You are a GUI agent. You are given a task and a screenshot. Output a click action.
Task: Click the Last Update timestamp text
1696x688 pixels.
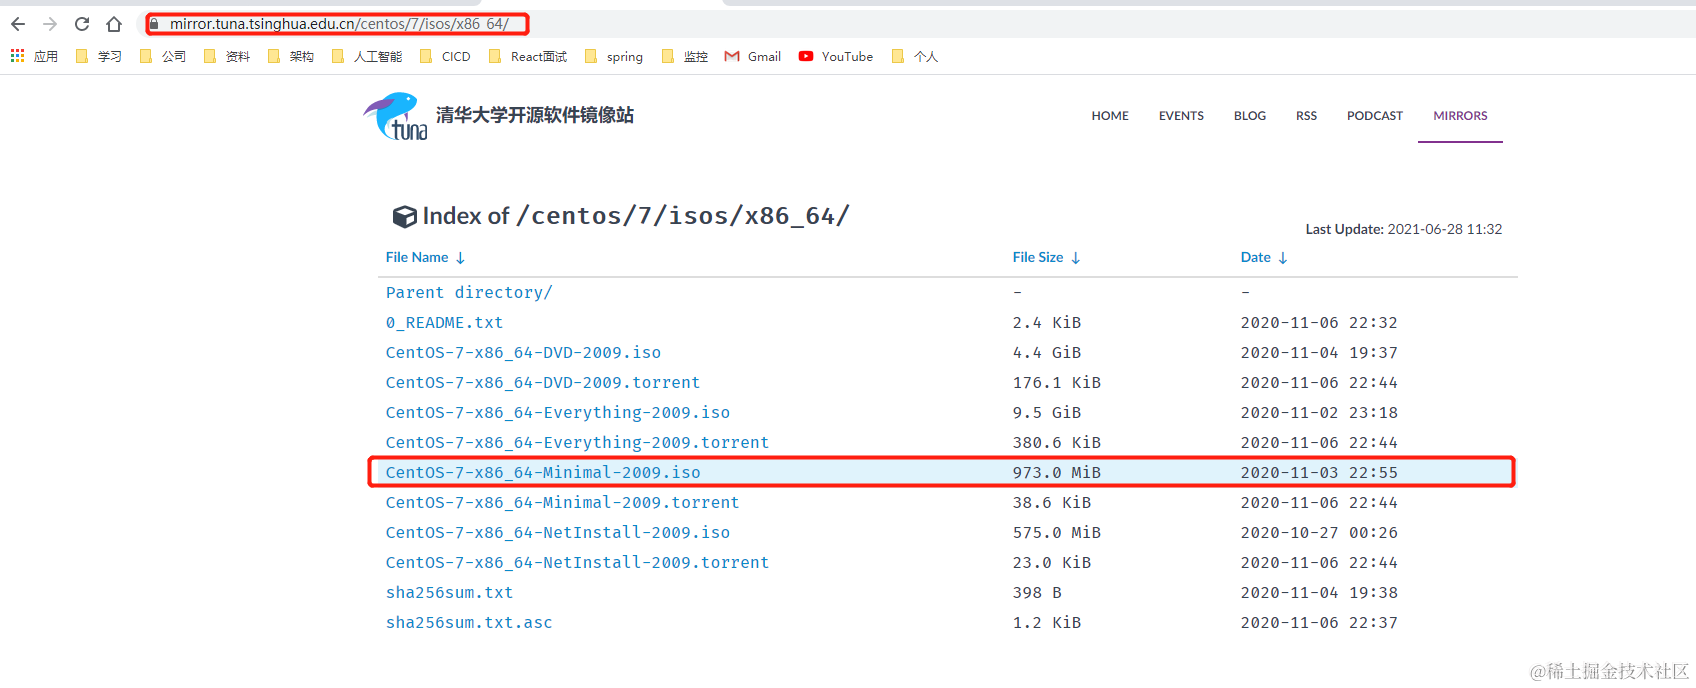pos(1404,229)
